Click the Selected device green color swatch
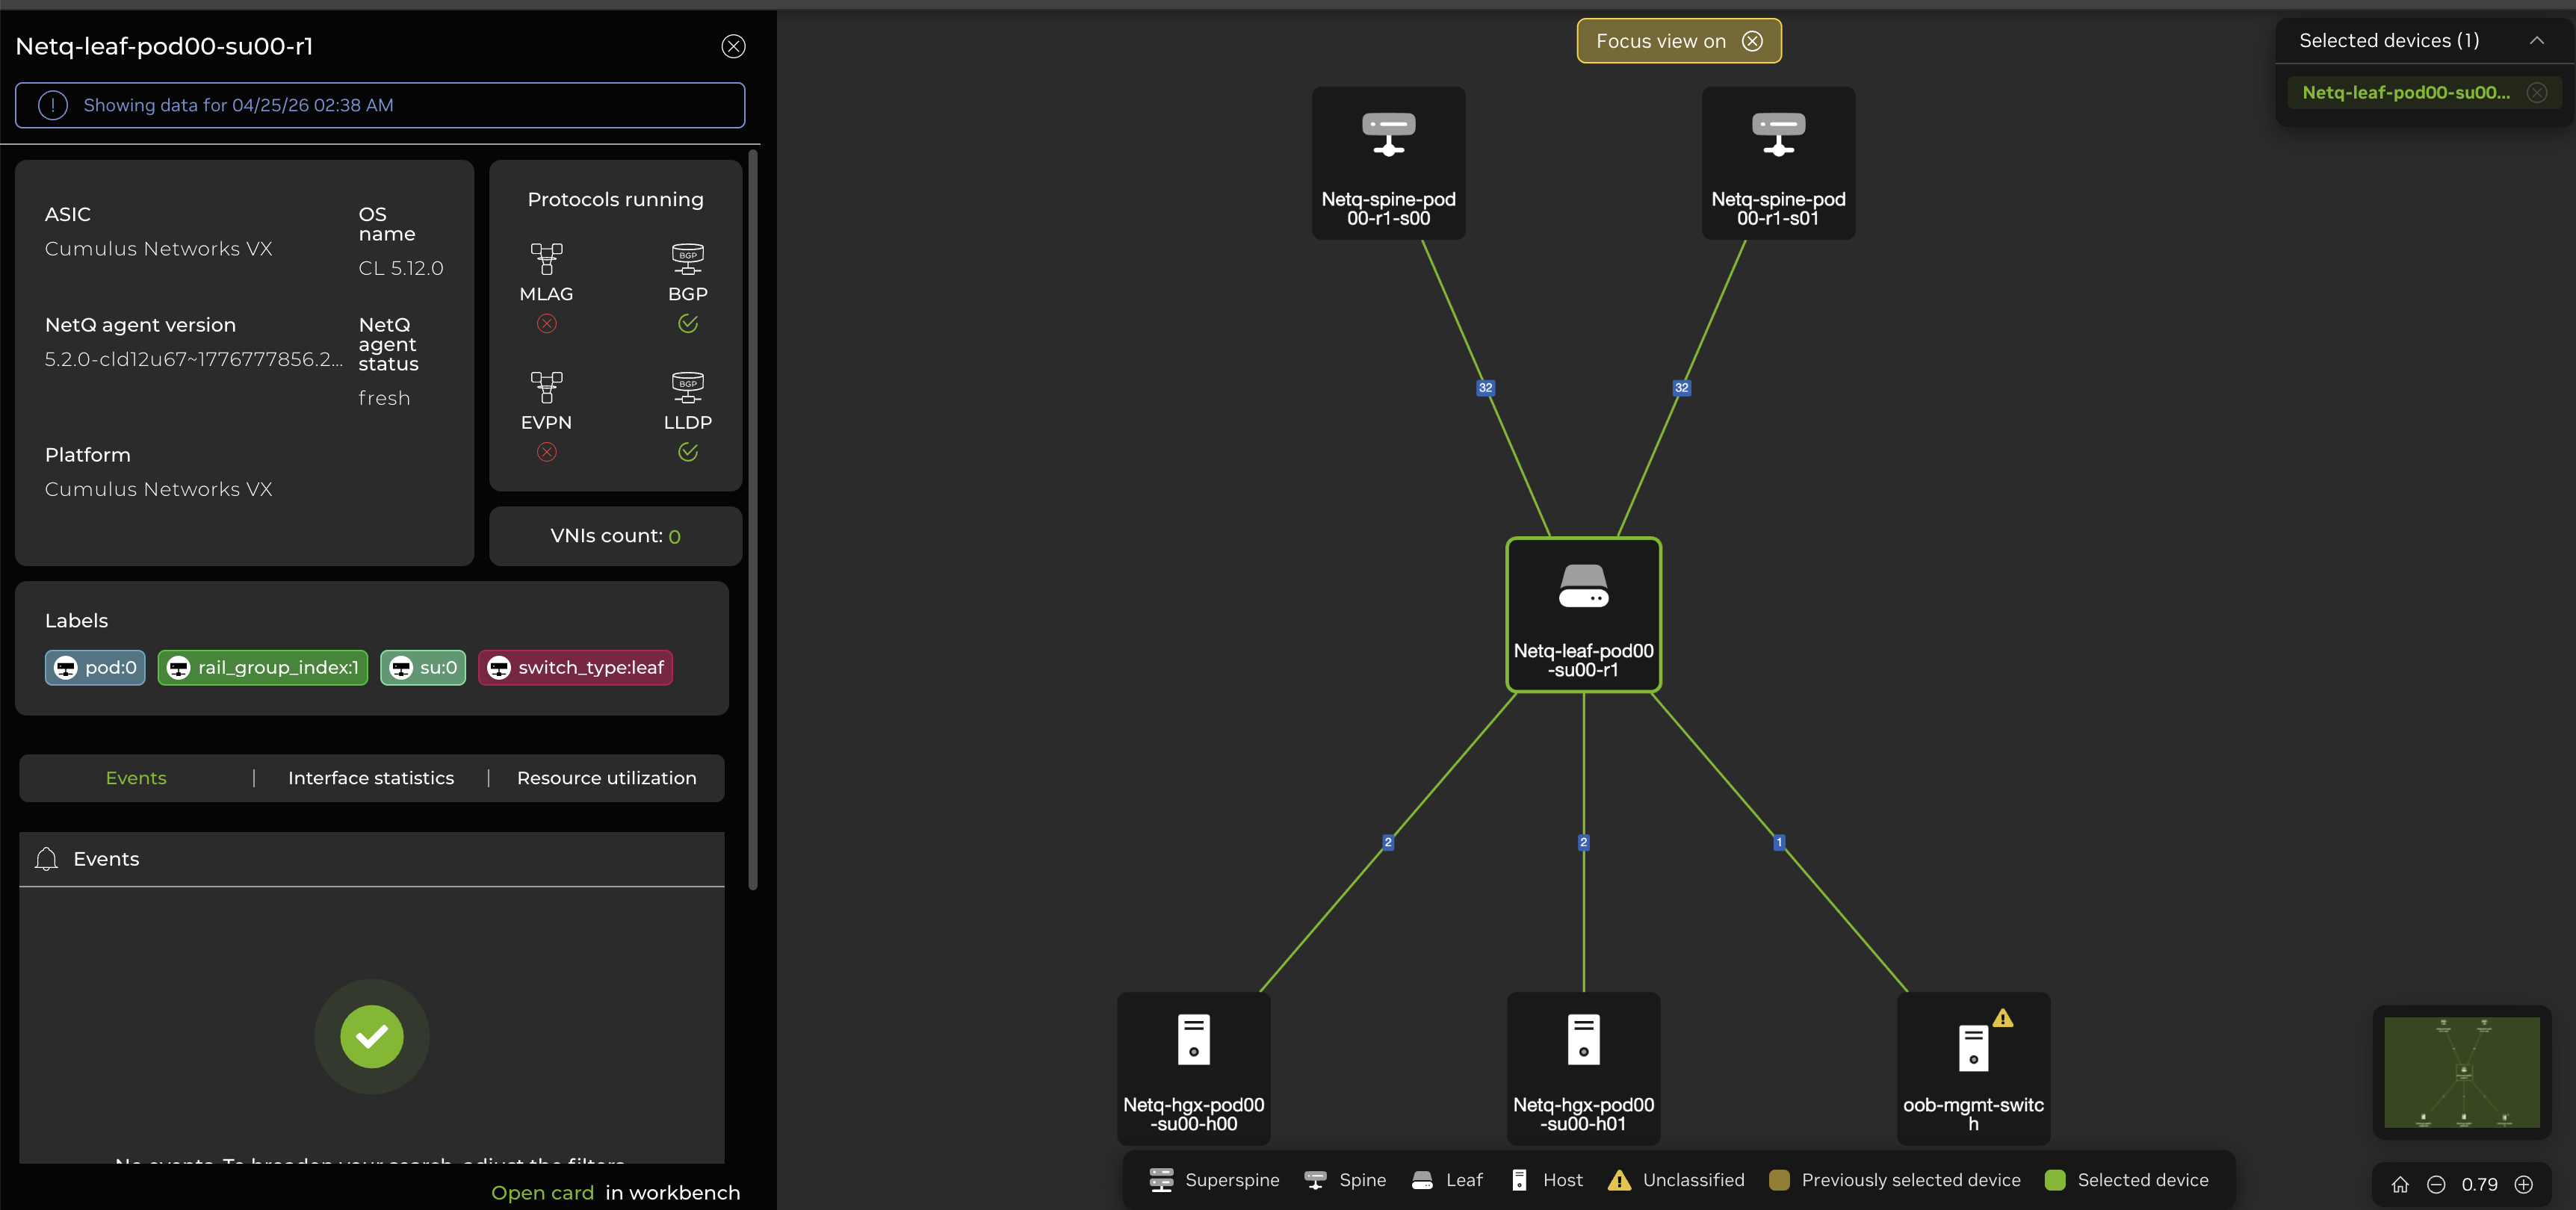 2055,1180
